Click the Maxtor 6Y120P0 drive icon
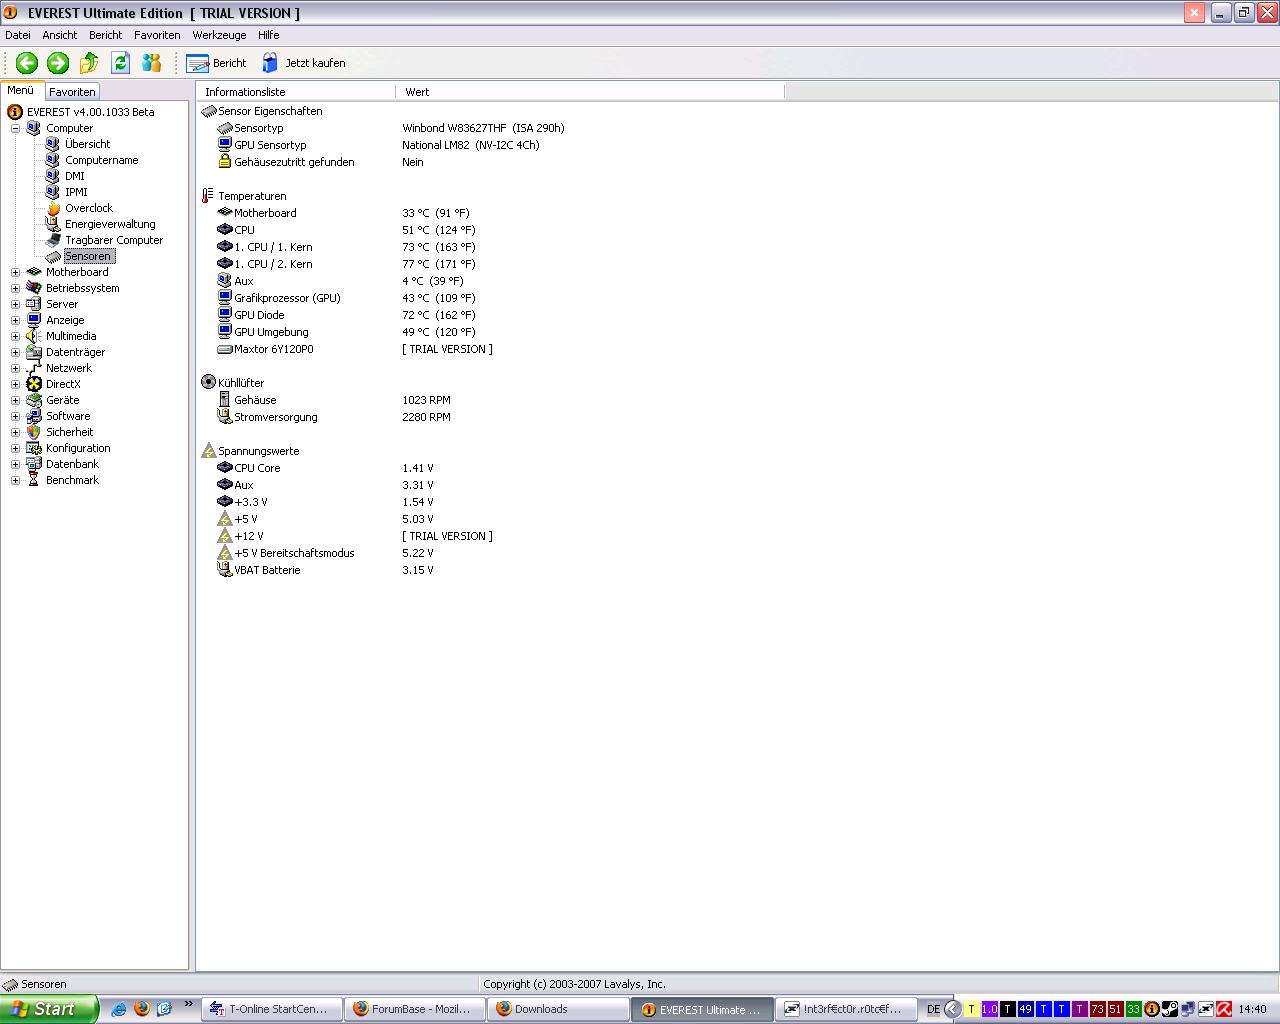The height and width of the screenshot is (1024, 1280). 225,349
